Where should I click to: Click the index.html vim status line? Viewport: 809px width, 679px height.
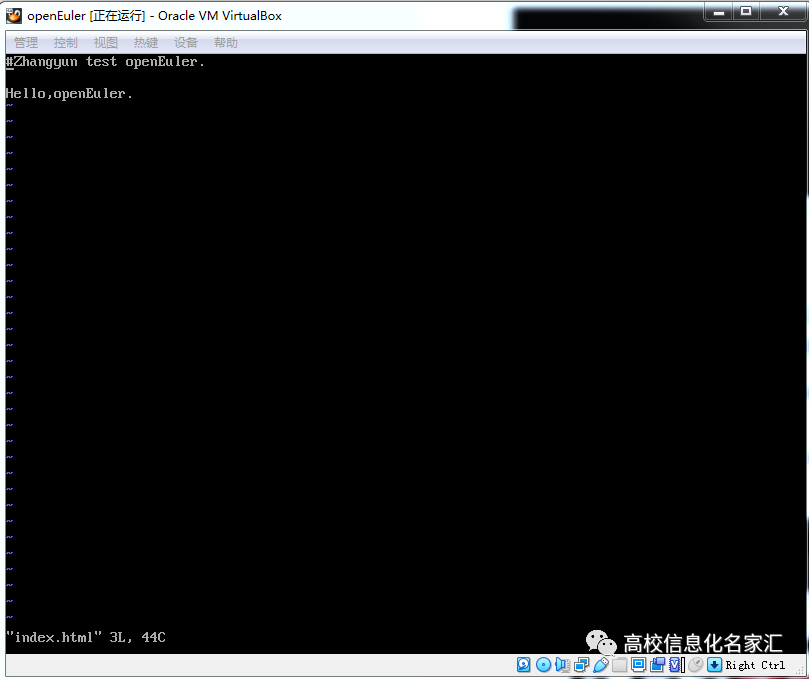pos(85,637)
